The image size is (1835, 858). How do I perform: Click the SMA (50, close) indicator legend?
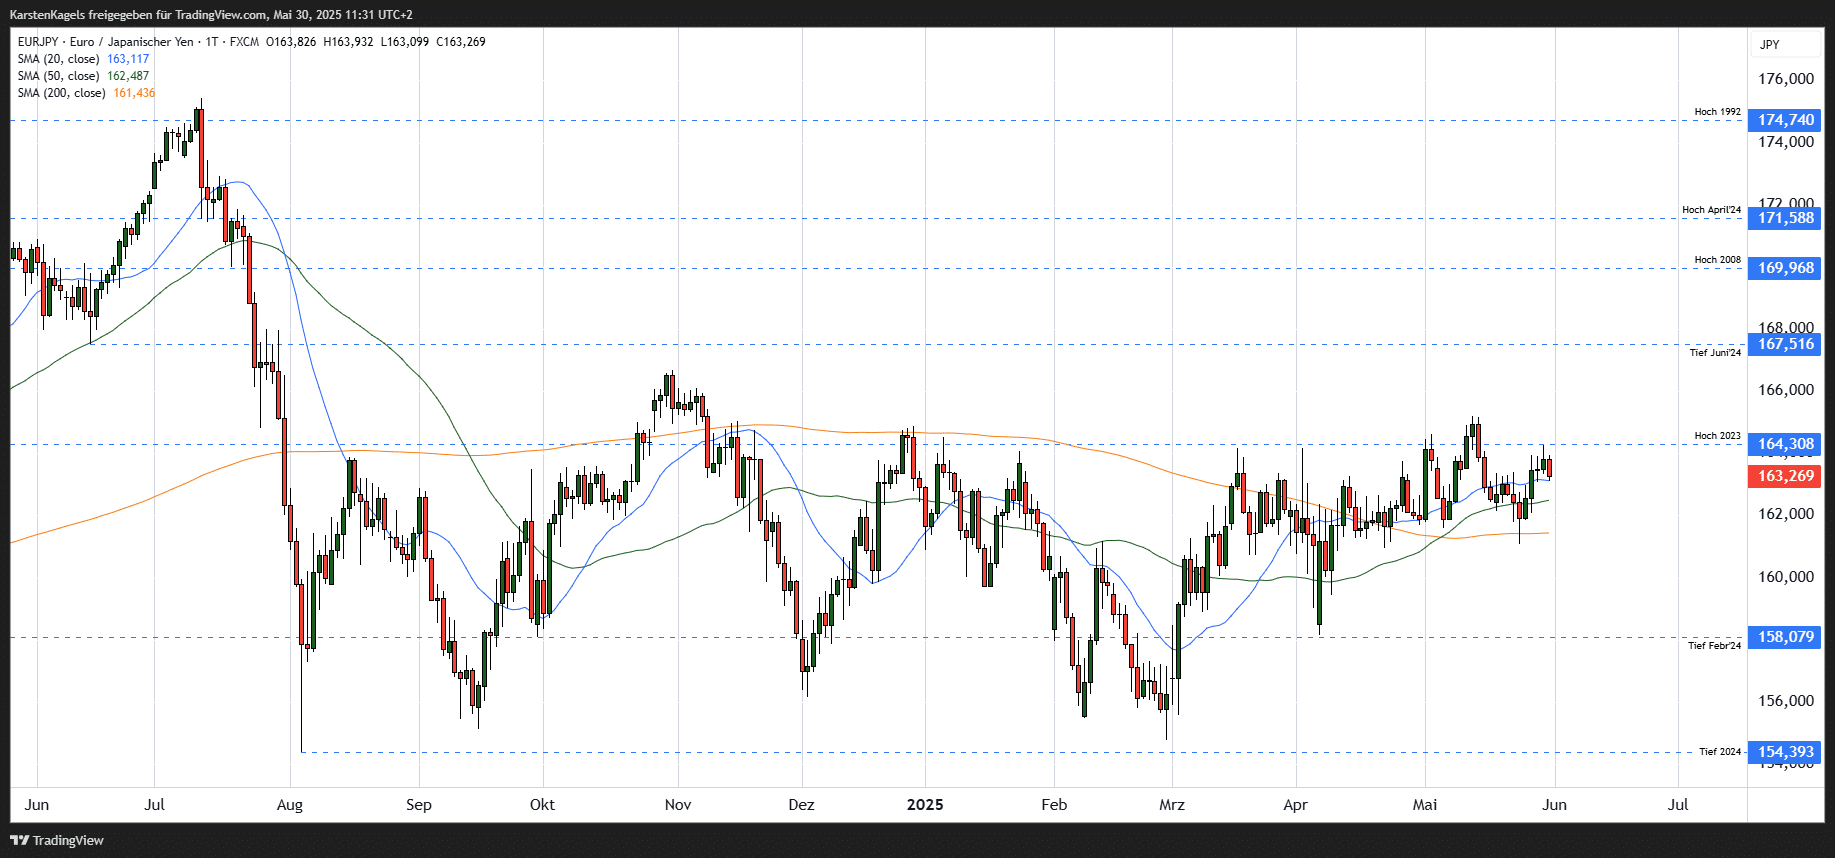58,76
